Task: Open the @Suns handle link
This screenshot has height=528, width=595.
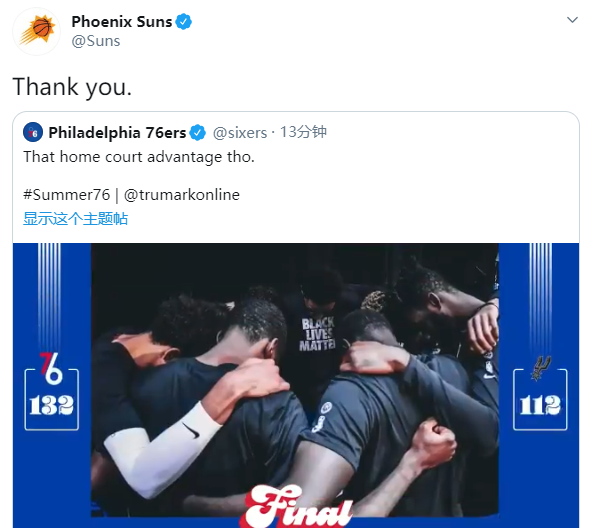Action: click(x=96, y=41)
